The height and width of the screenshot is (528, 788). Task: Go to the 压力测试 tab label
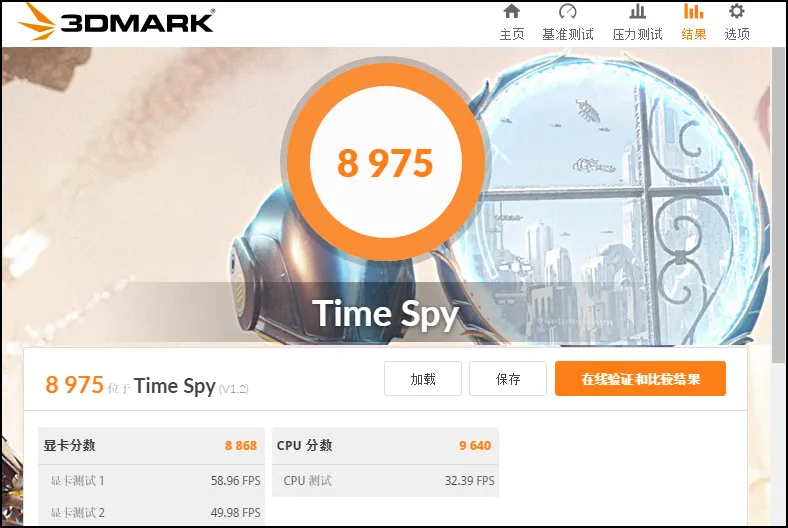click(x=637, y=34)
